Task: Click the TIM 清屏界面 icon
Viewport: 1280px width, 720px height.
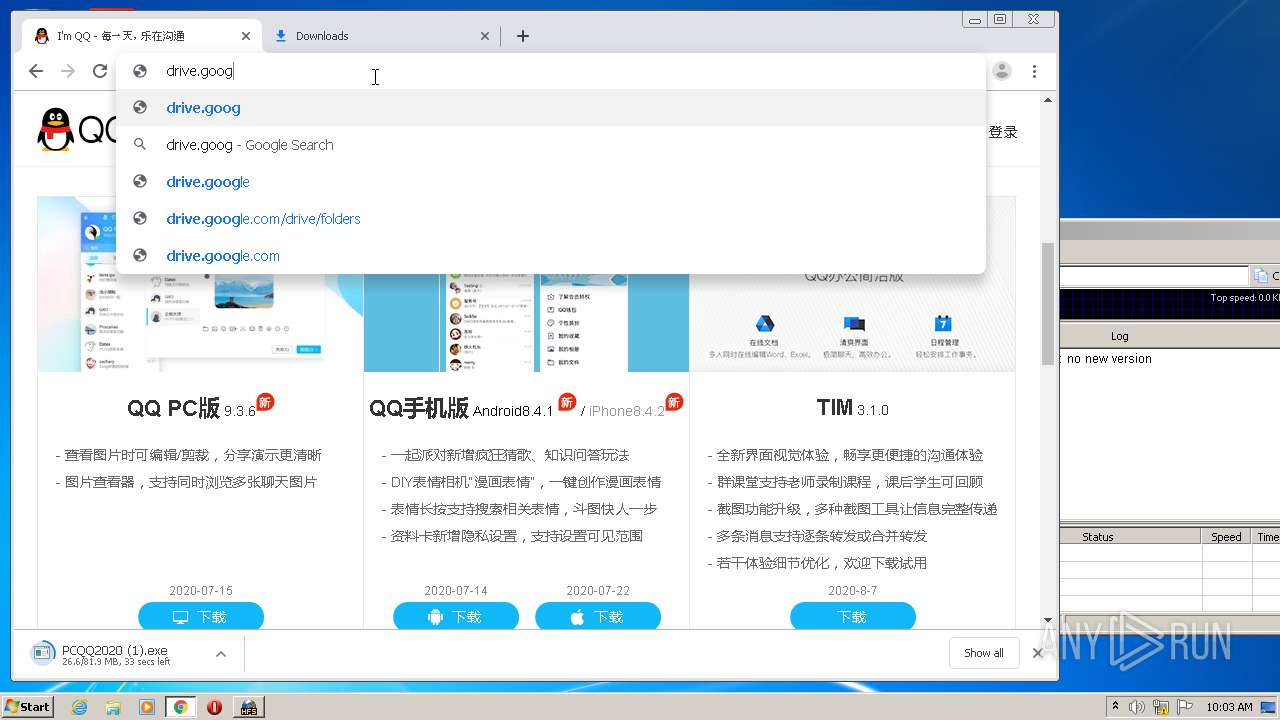Action: (x=854, y=324)
